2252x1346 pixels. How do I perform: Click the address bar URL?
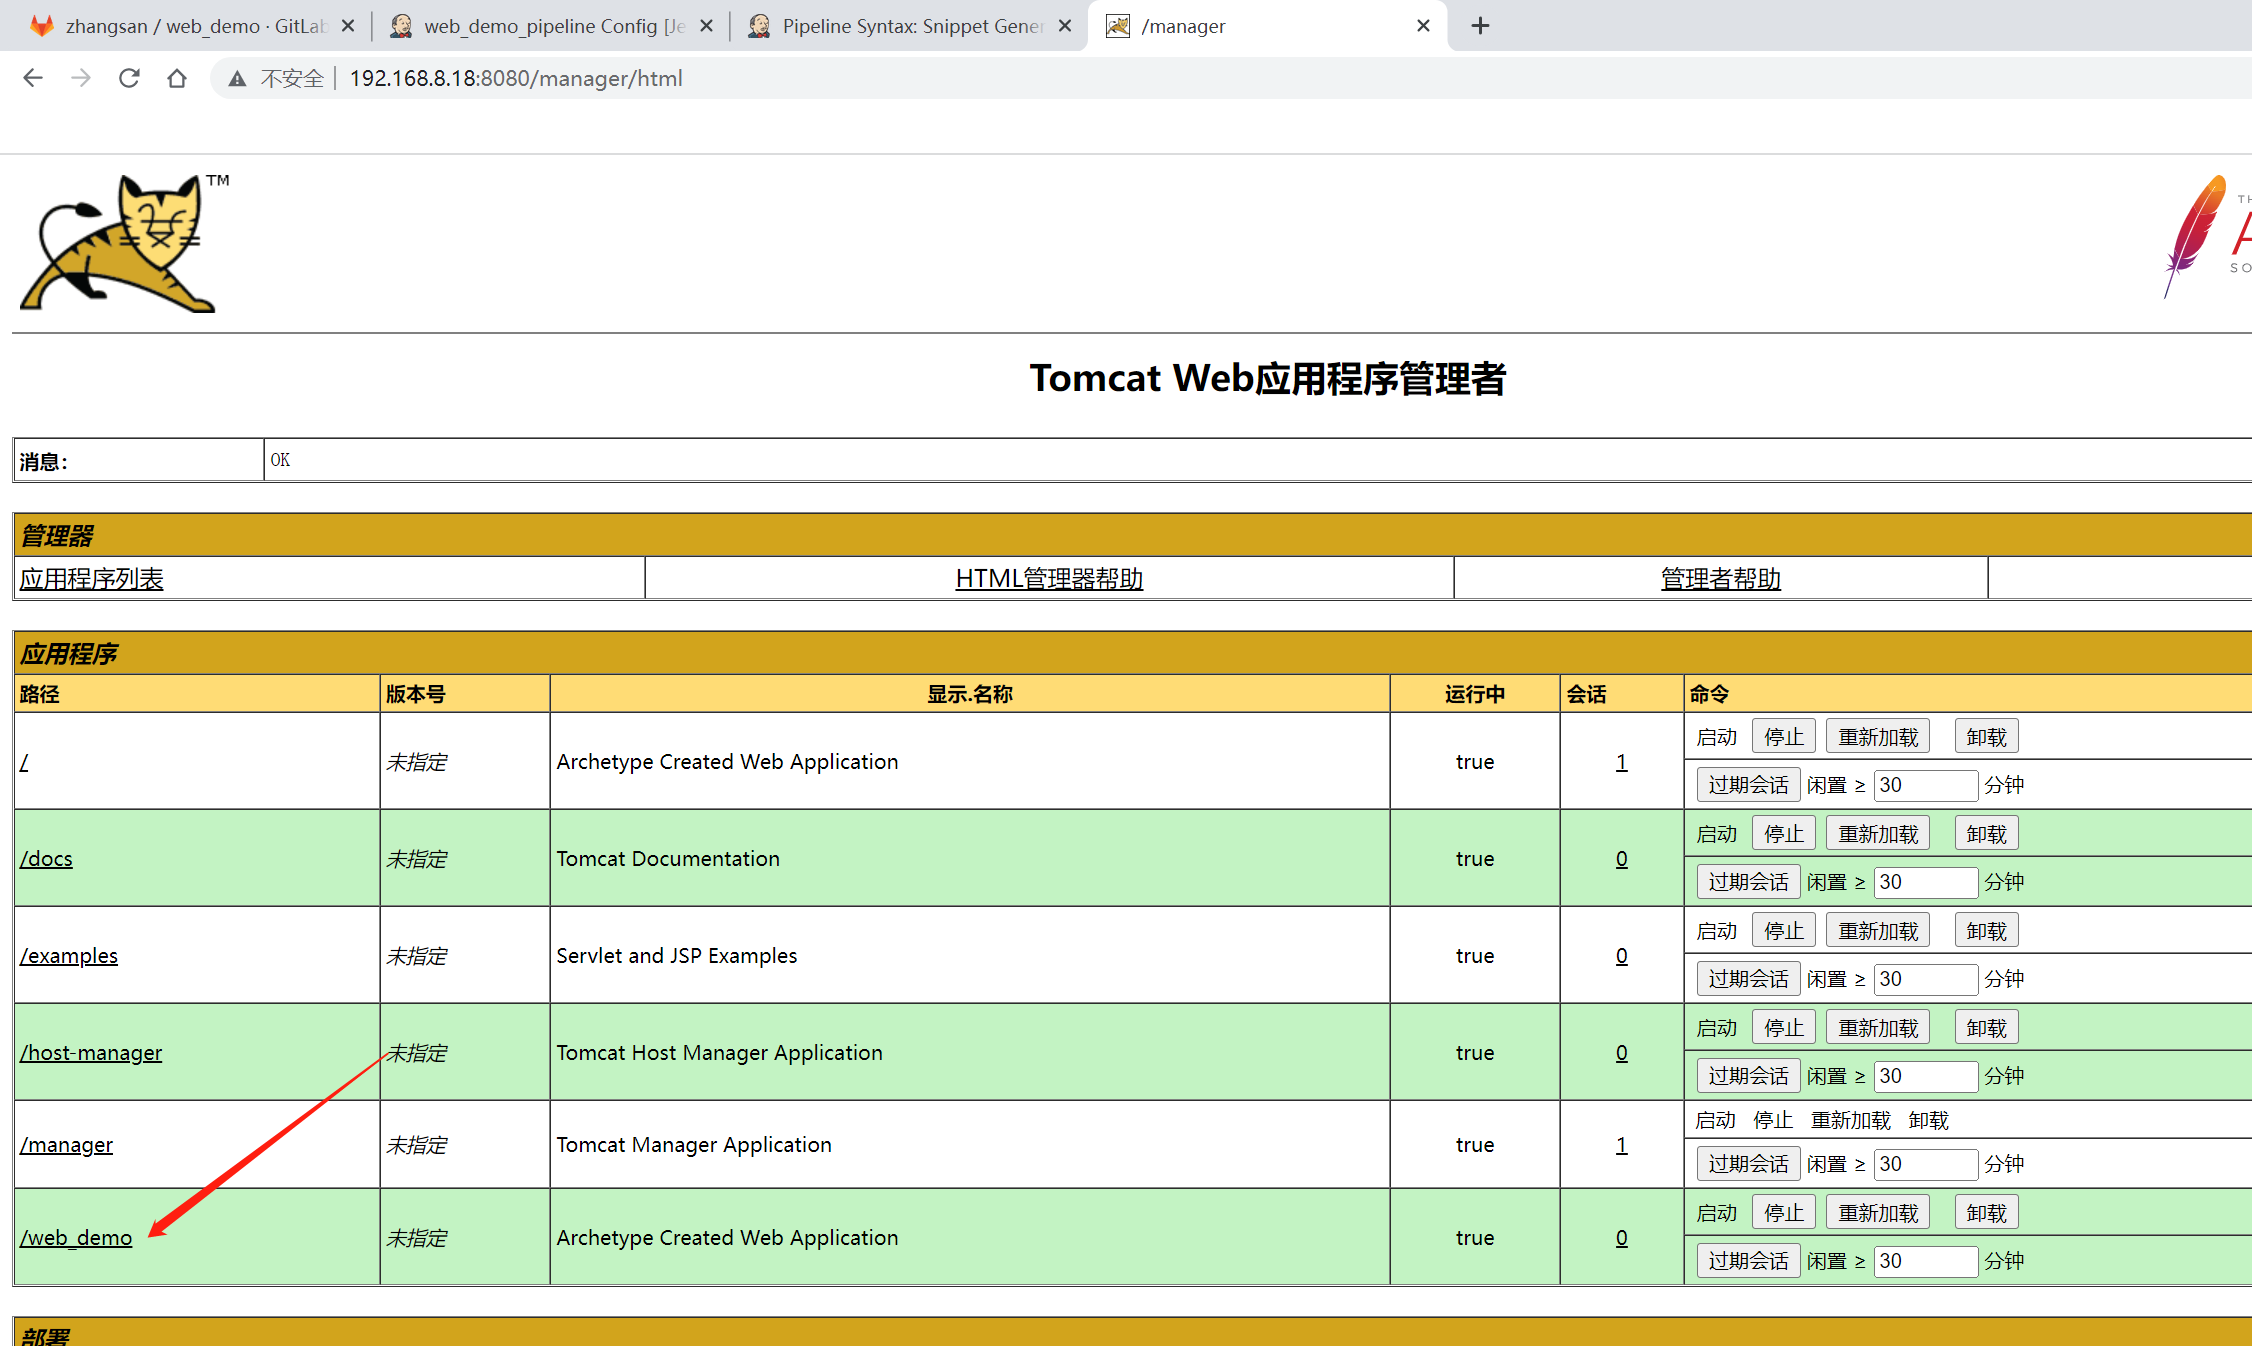click(x=516, y=78)
